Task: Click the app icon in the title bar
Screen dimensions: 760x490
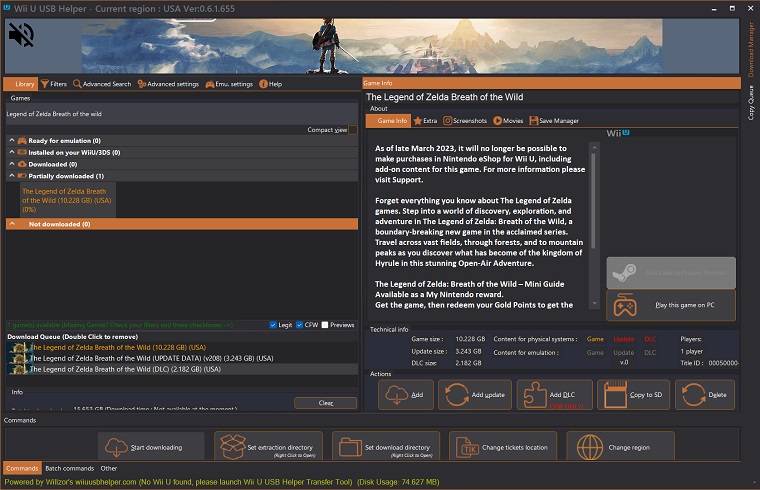Action: point(6,7)
